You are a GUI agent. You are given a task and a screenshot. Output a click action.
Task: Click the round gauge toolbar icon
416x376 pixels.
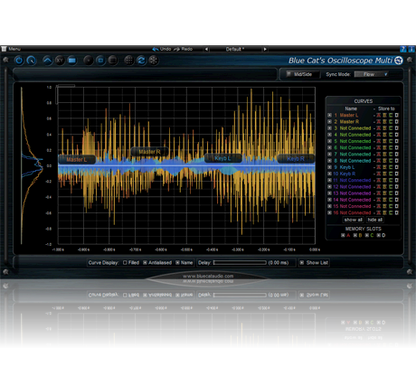coord(31,60)
